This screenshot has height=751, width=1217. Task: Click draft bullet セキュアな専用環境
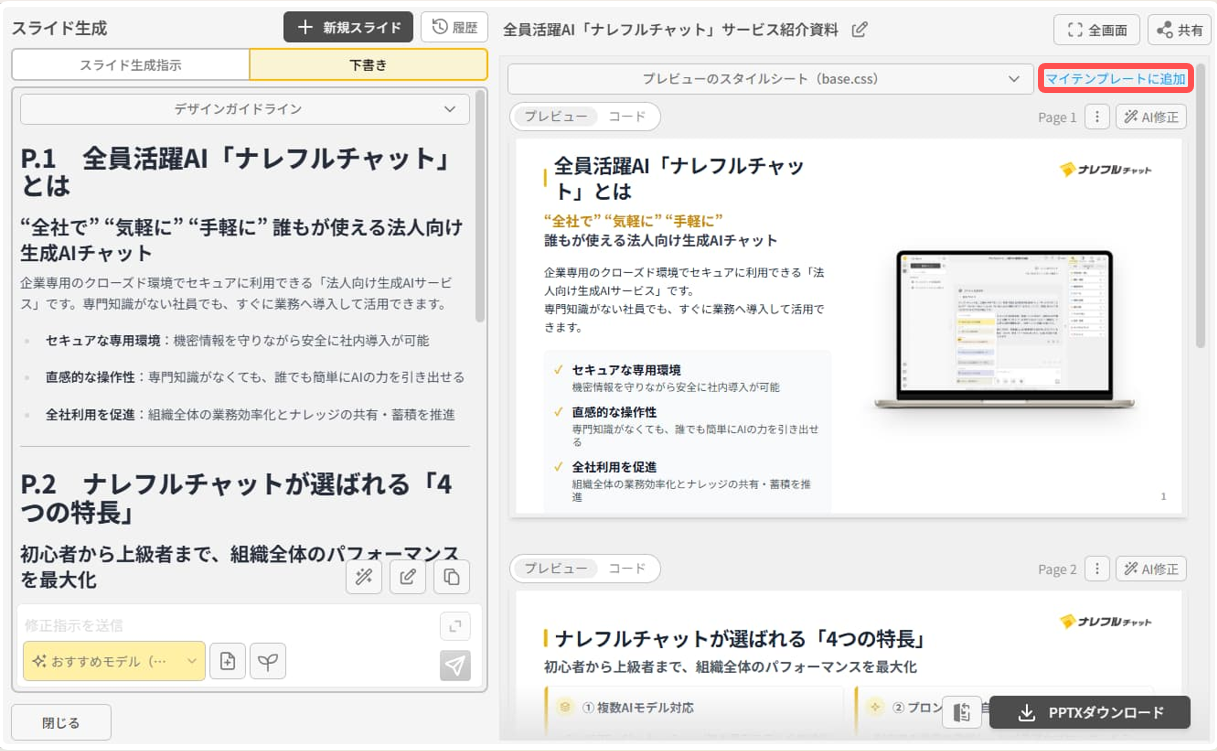tap(238, 341)
